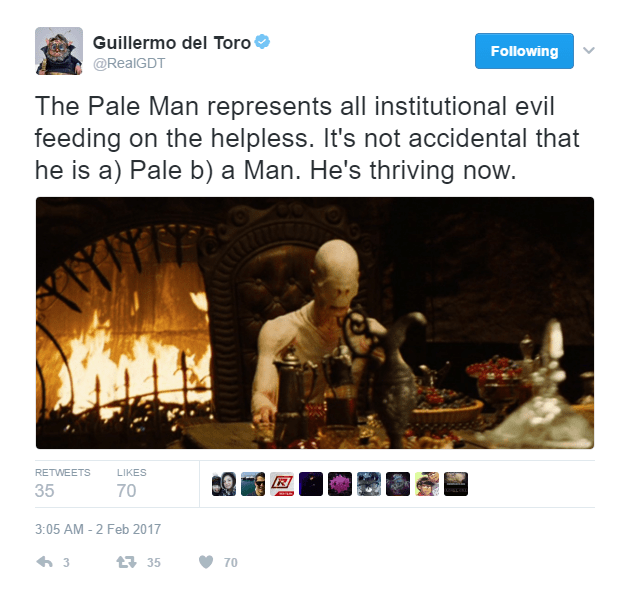Screen dimensions: 631x595
Task: Expand the tweet options chevron
Action: [589, 50]
